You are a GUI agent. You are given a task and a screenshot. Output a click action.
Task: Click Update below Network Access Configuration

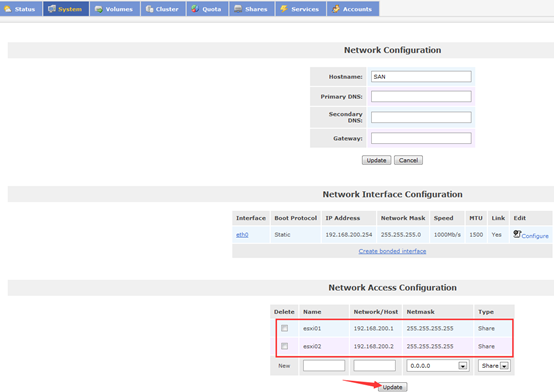[x=393, y=387]
